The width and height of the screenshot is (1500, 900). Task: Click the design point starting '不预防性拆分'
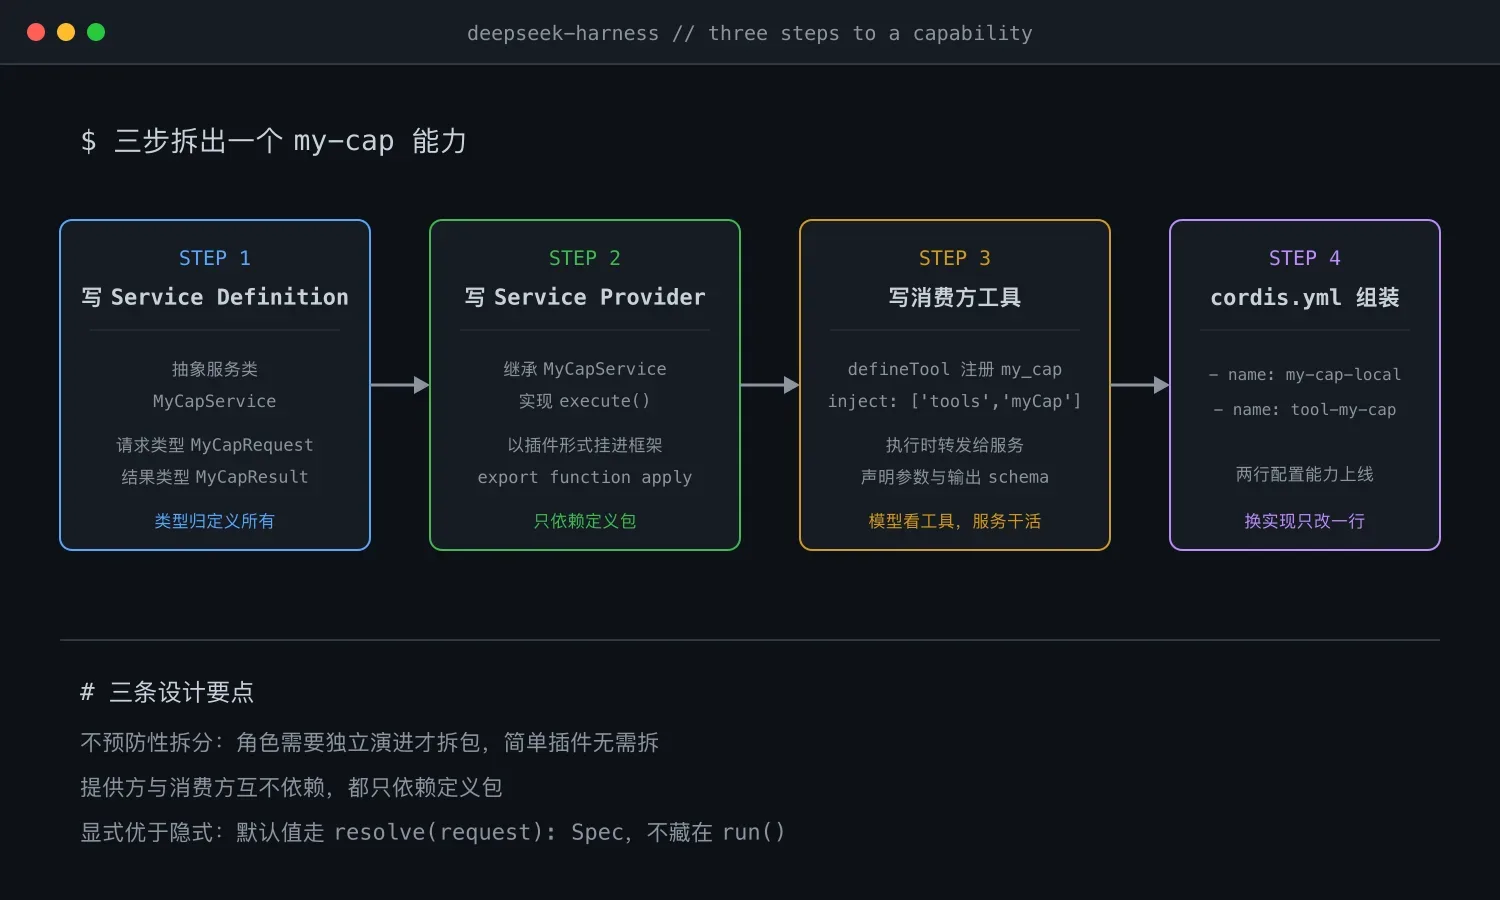coord(370,742)
